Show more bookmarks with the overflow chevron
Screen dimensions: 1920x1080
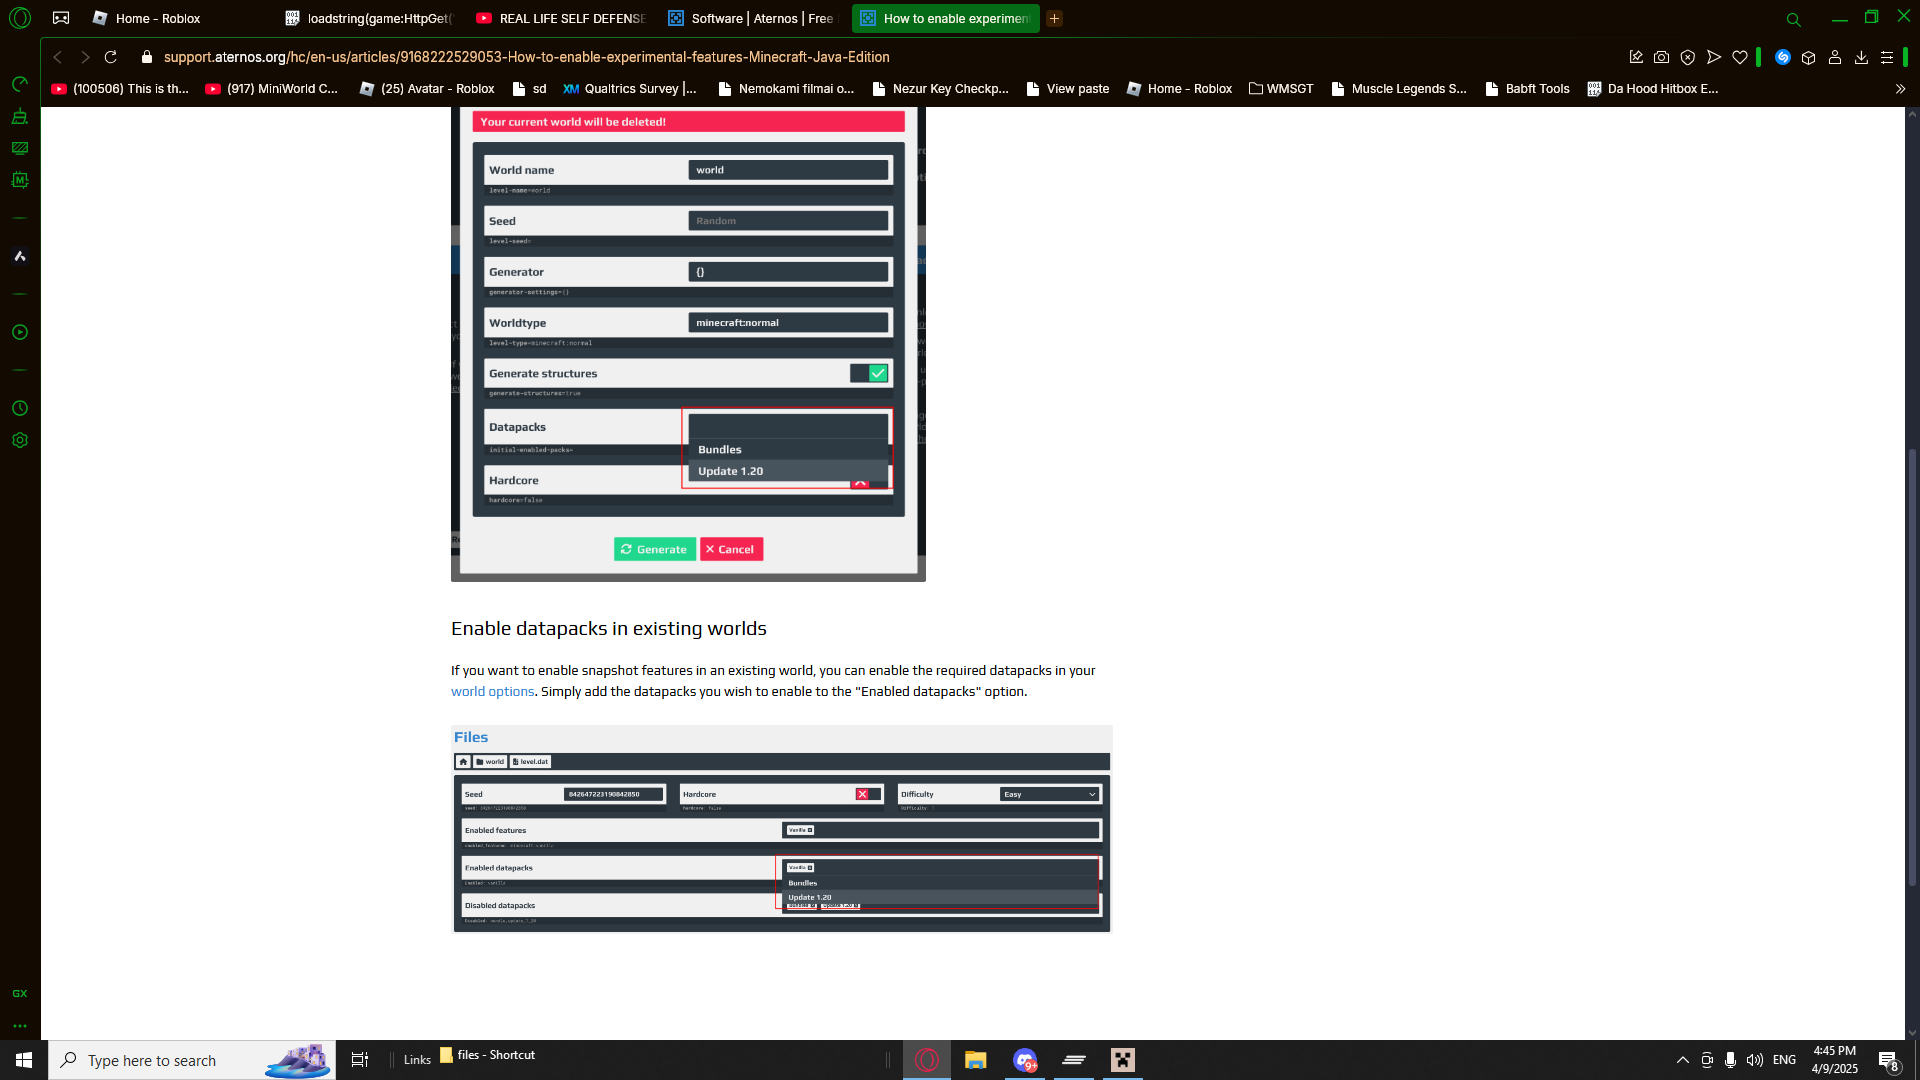point(1900,89)
